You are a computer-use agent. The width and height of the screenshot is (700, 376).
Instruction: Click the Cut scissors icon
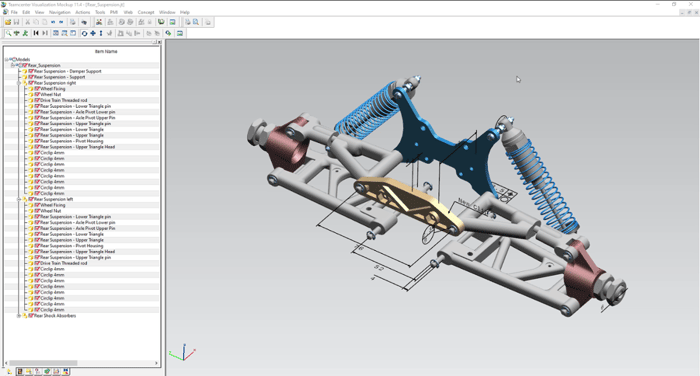coord(28,22)
